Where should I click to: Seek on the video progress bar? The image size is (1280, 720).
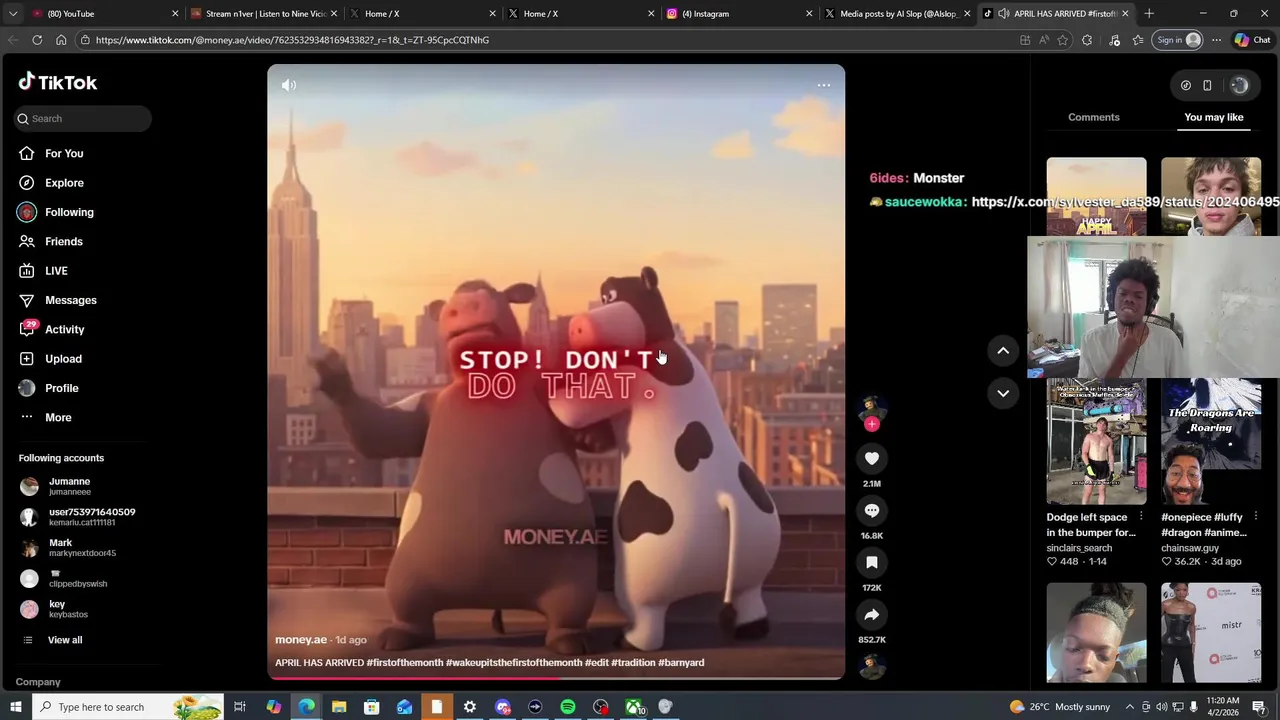click(x=556, y=677)
